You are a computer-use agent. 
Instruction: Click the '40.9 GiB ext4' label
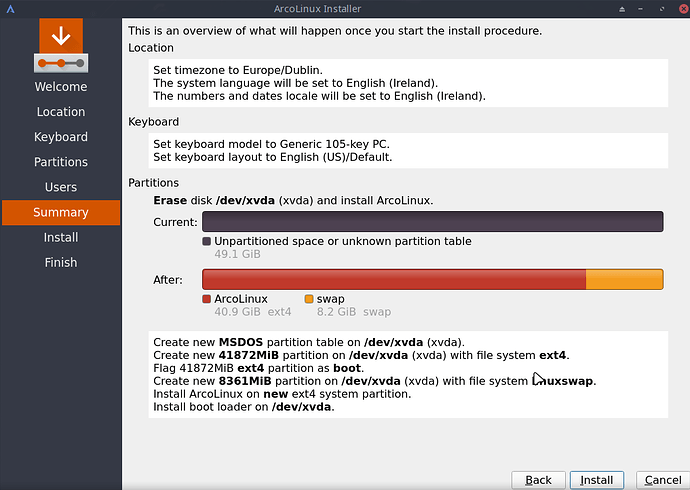253,312
